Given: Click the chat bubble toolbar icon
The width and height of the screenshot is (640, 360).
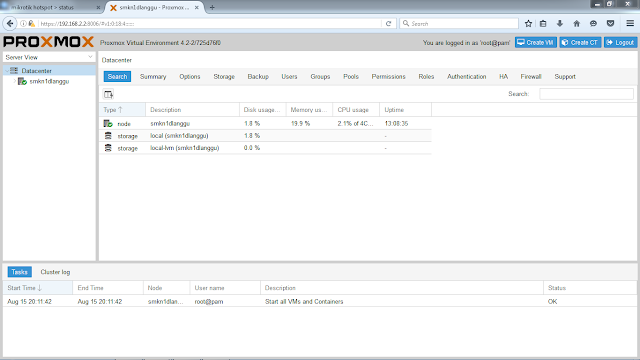Looking at the screenshot, I should (593, 24).
